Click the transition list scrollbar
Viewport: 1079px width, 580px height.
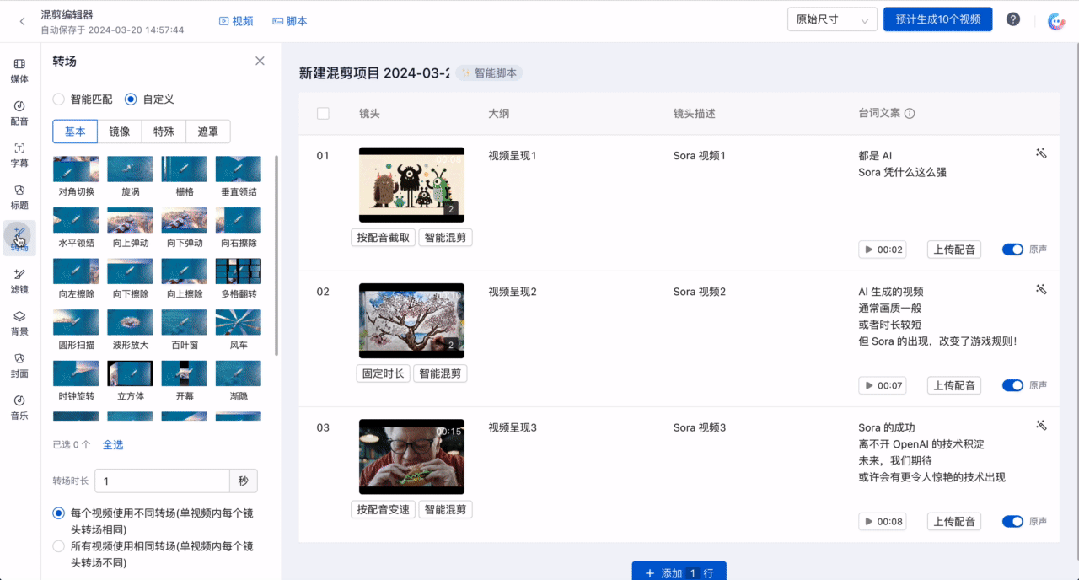tap(277, 255)
